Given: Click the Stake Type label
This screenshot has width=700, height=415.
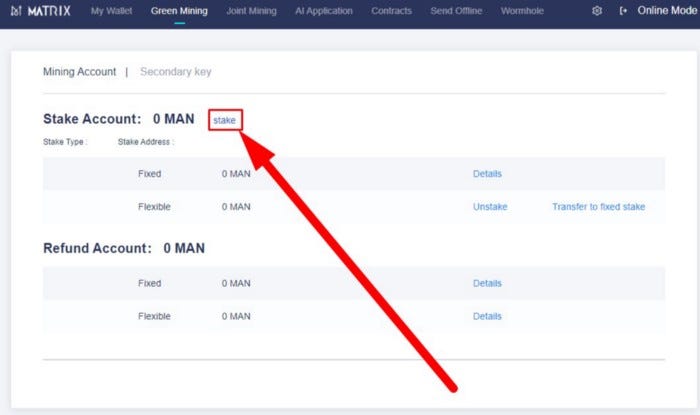Looking at the screenshot, I should coord(65,142).
